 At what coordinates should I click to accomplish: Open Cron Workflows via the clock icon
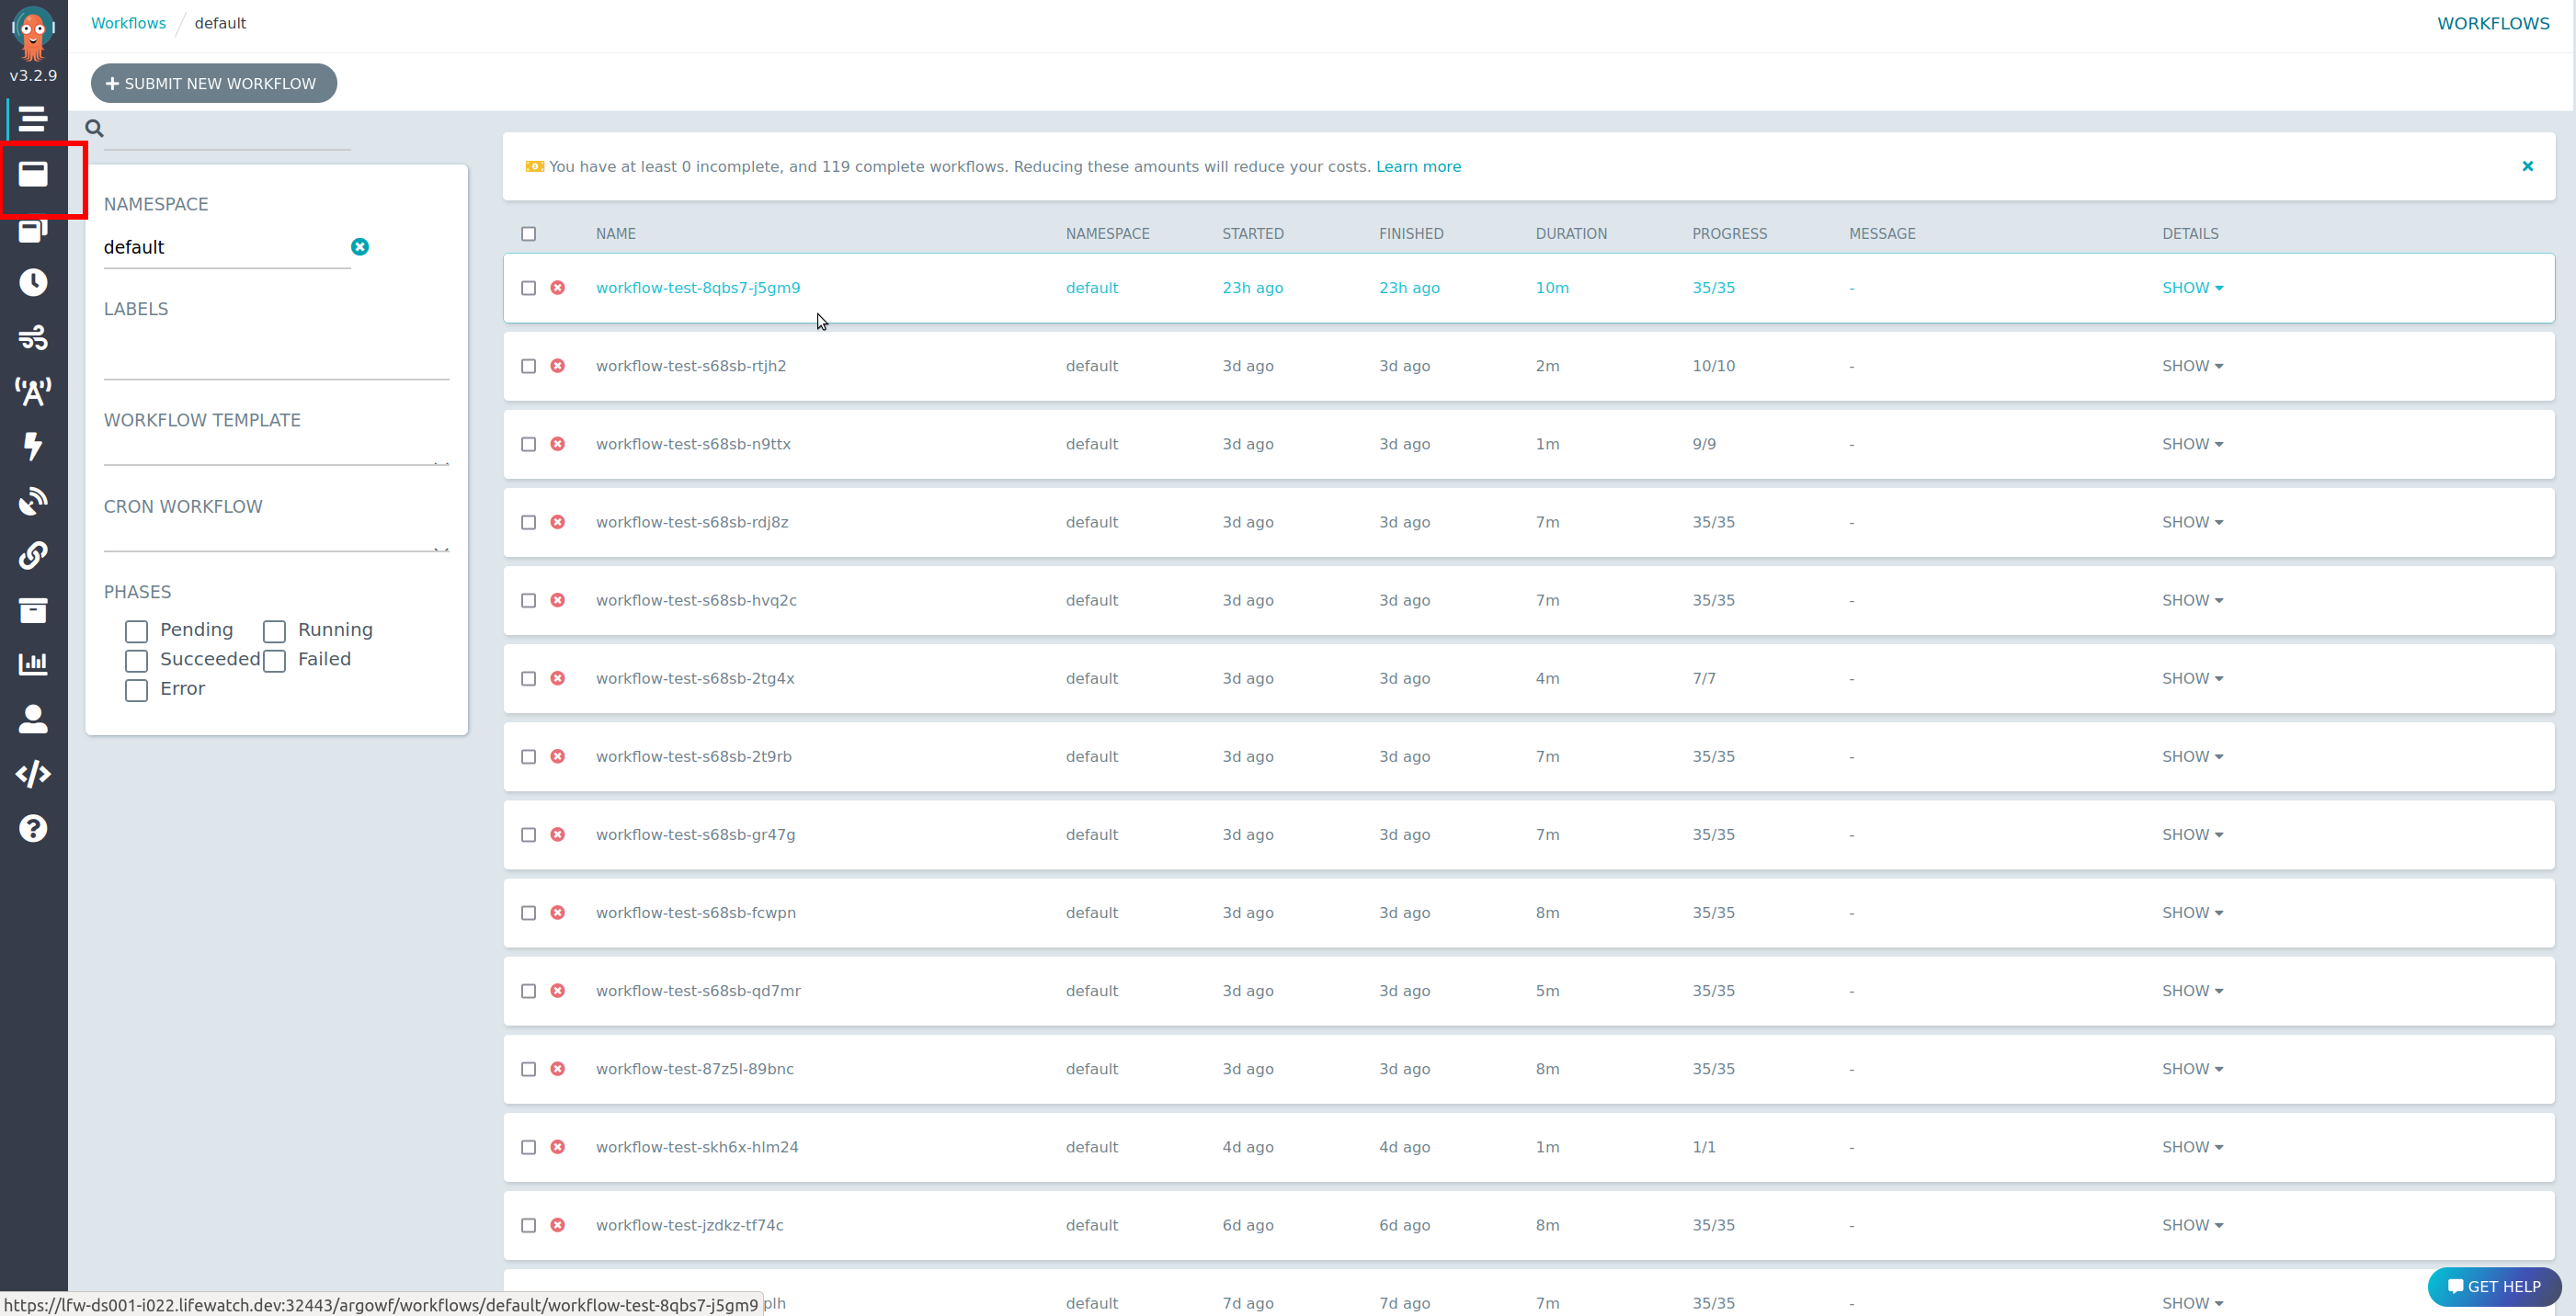[33, 283]
